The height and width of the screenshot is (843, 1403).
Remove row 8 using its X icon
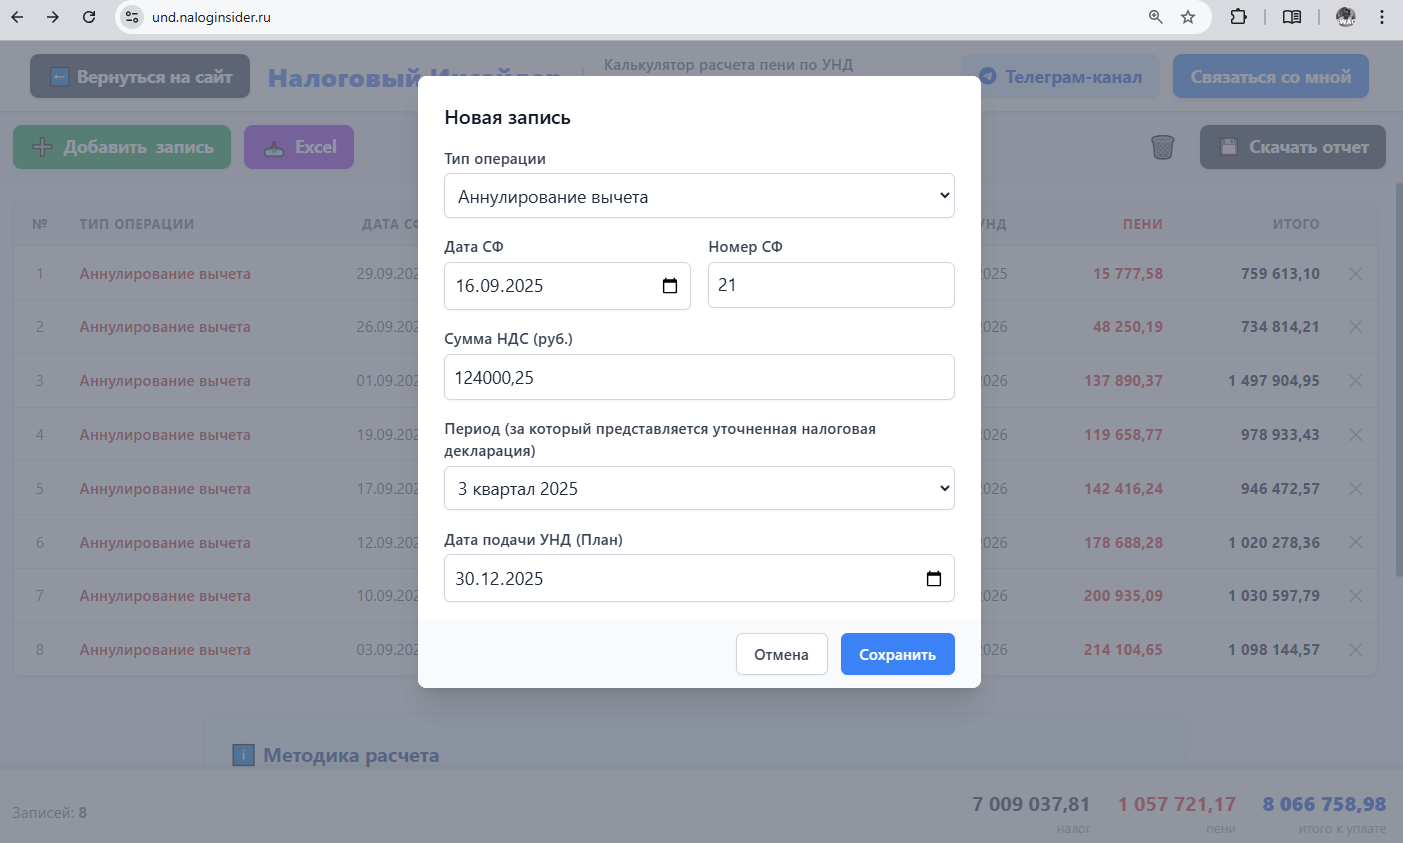(x=1355, y=649)
